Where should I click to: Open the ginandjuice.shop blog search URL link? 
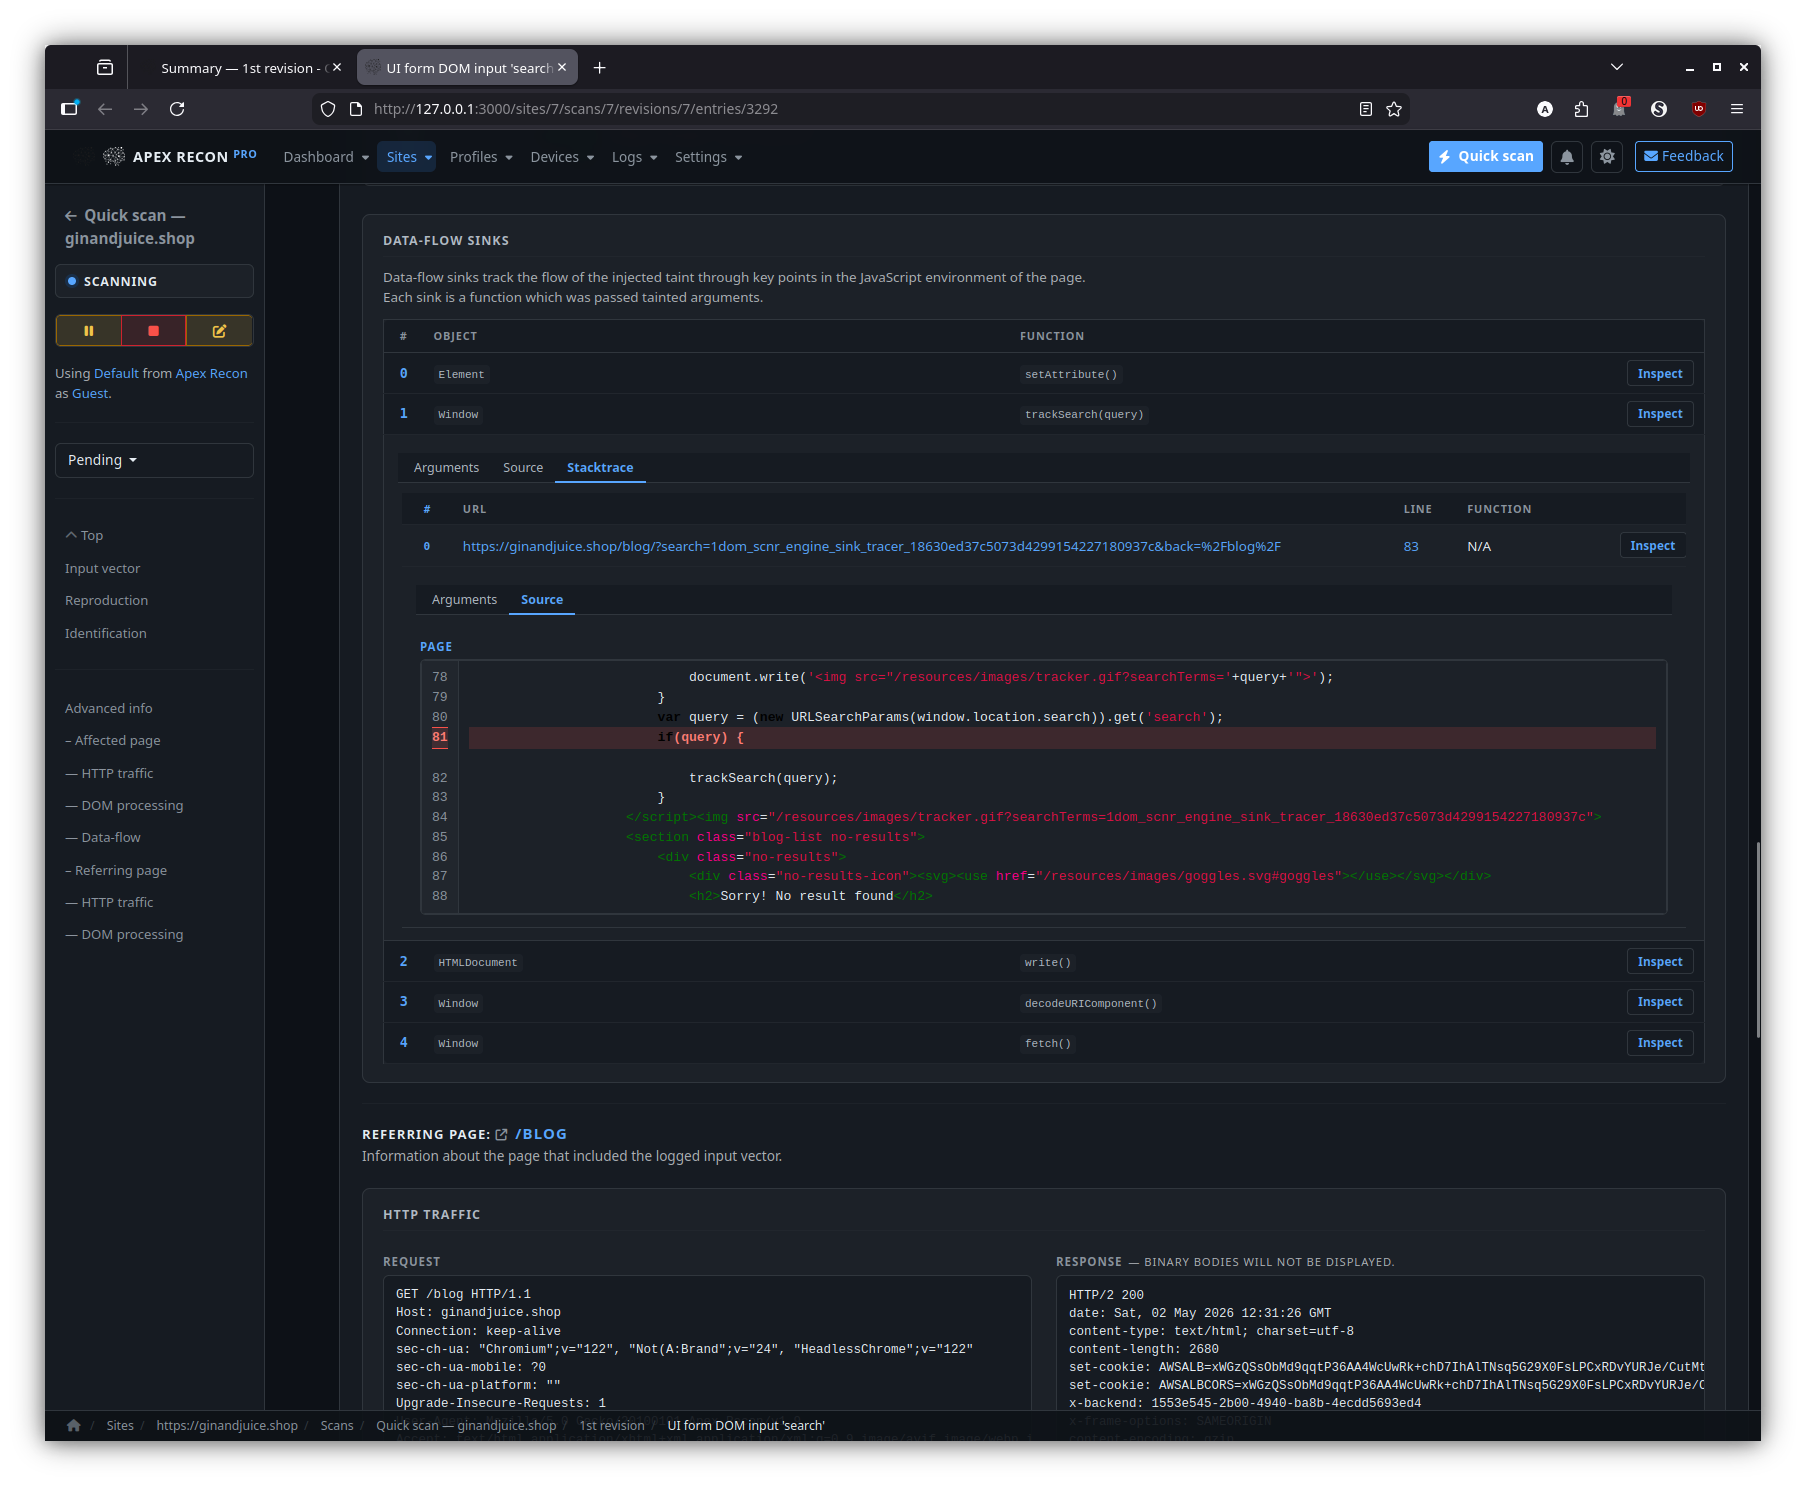[871, 546]
